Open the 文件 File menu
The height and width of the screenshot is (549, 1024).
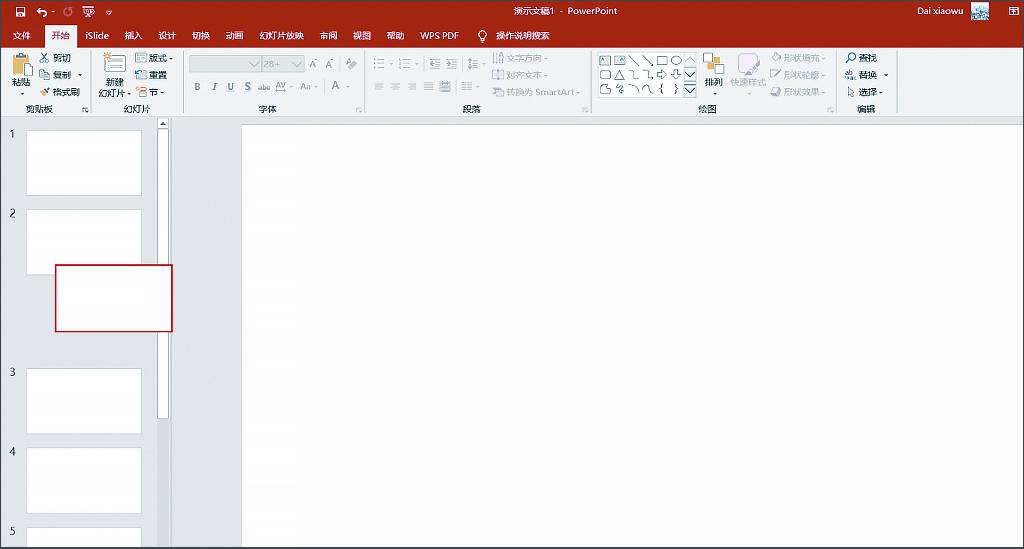pyautogui.click(x=22, y=36)
